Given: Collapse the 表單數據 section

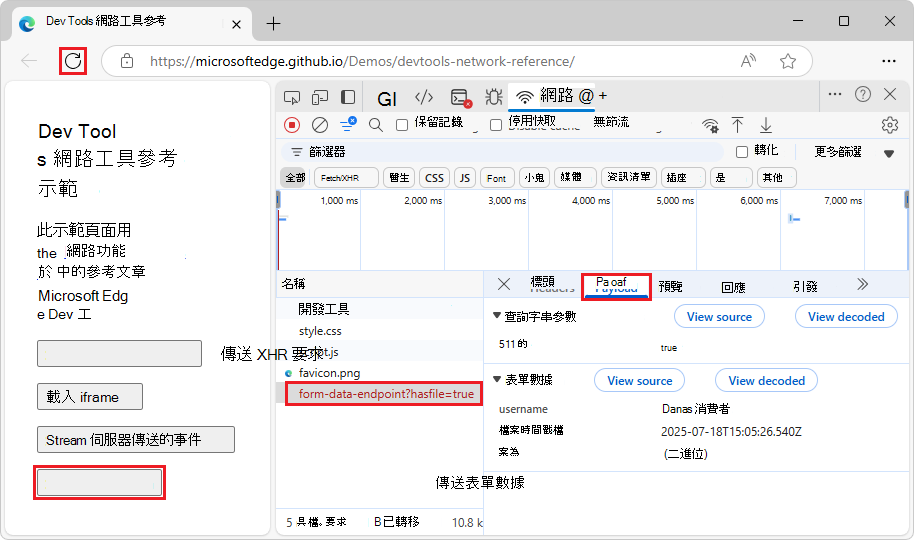Looking at the screenshot, I should coord(497,379).
